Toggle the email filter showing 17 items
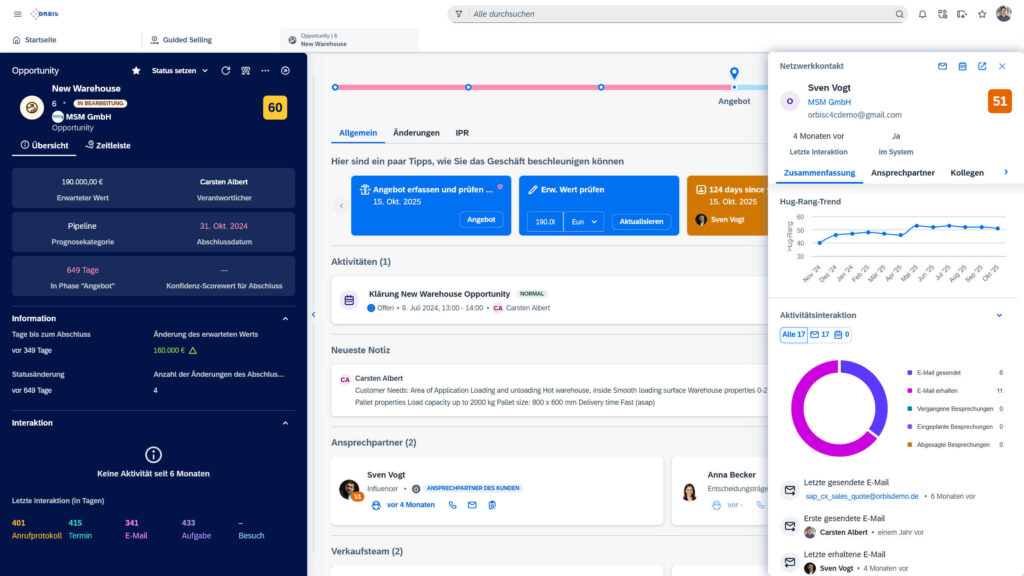Viewport: 1024px width, 576px height. pos(818,335)
